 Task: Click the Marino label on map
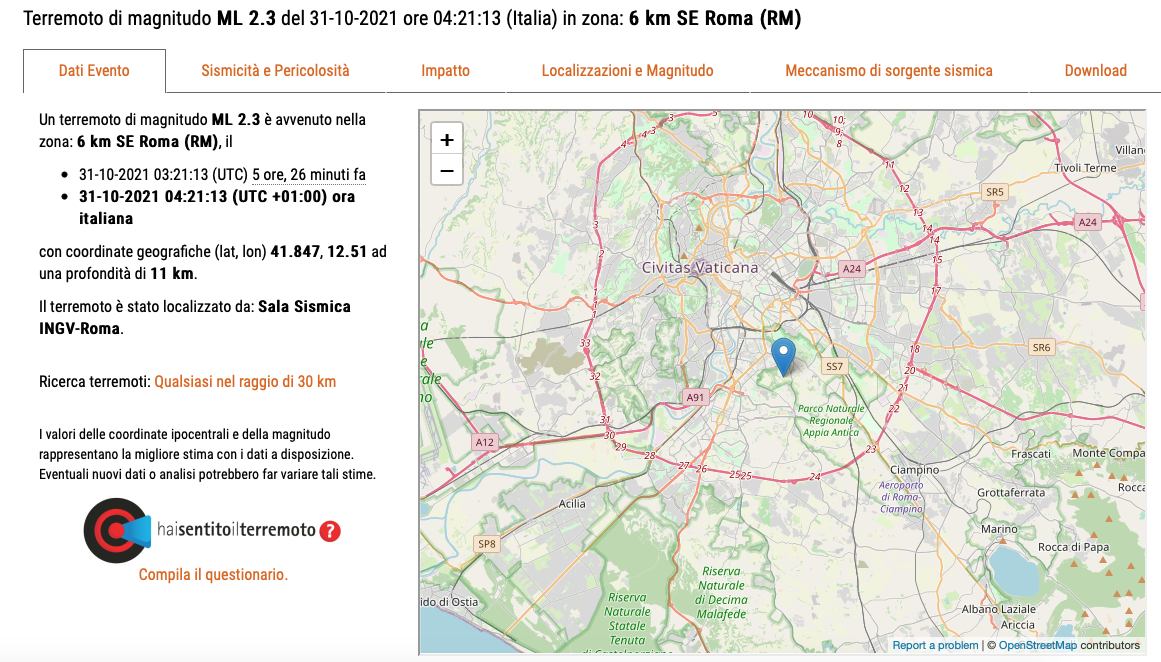[x=999, y=529]
